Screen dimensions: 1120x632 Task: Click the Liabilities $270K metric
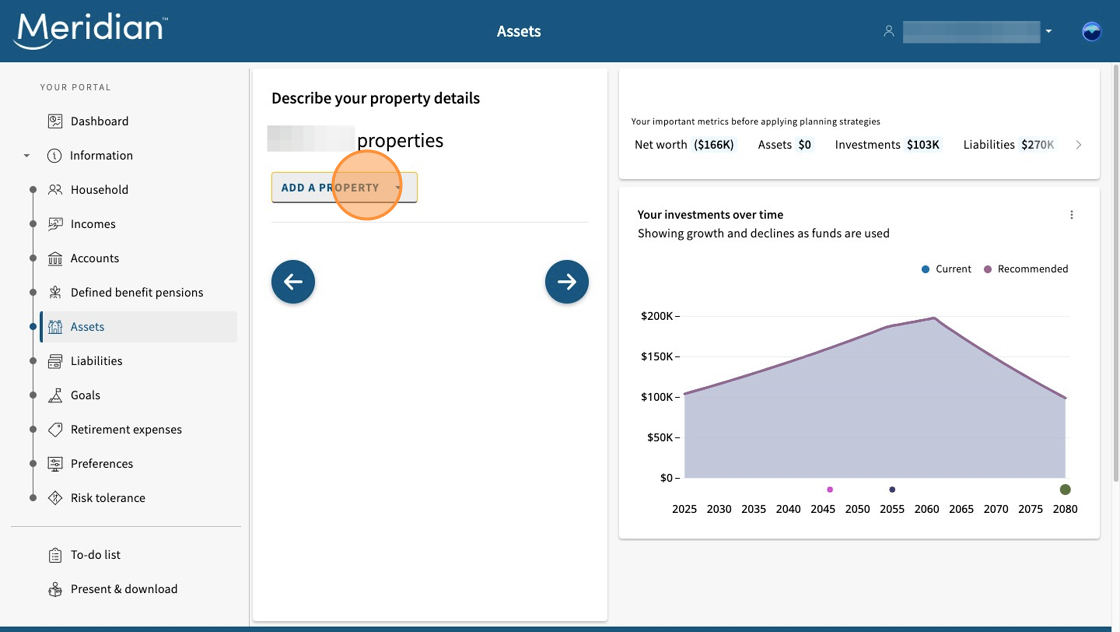[x=1009, y=145]
